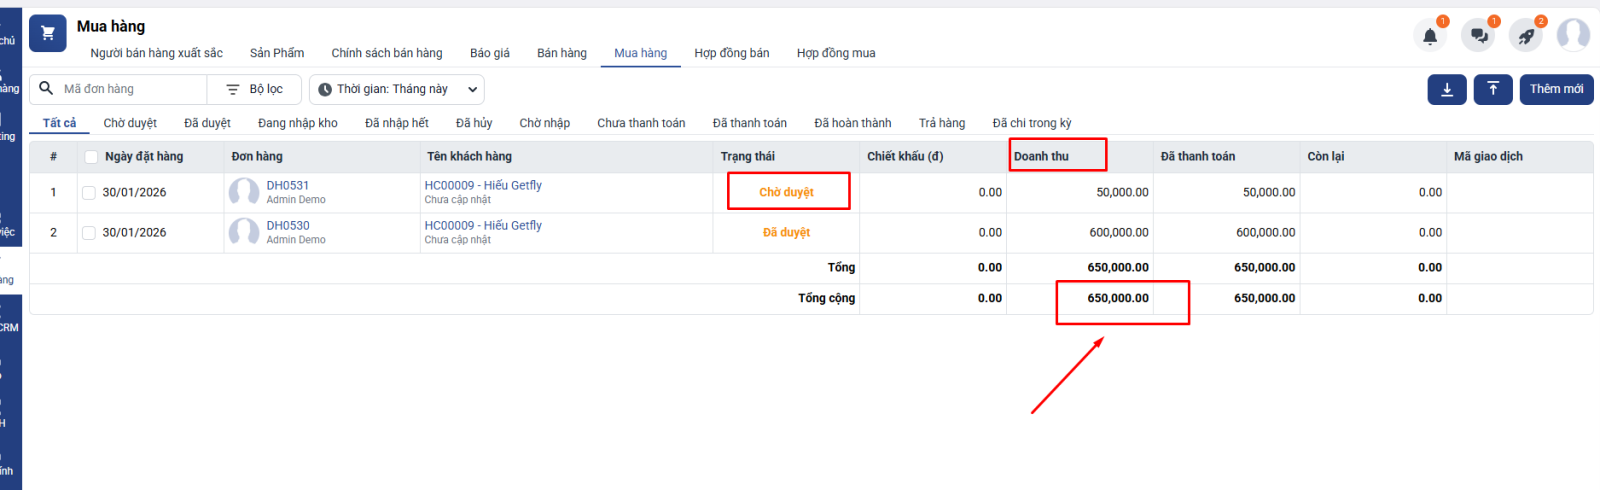Check the box for order DH0530
1600x490 pixels.
coord(89,233)
